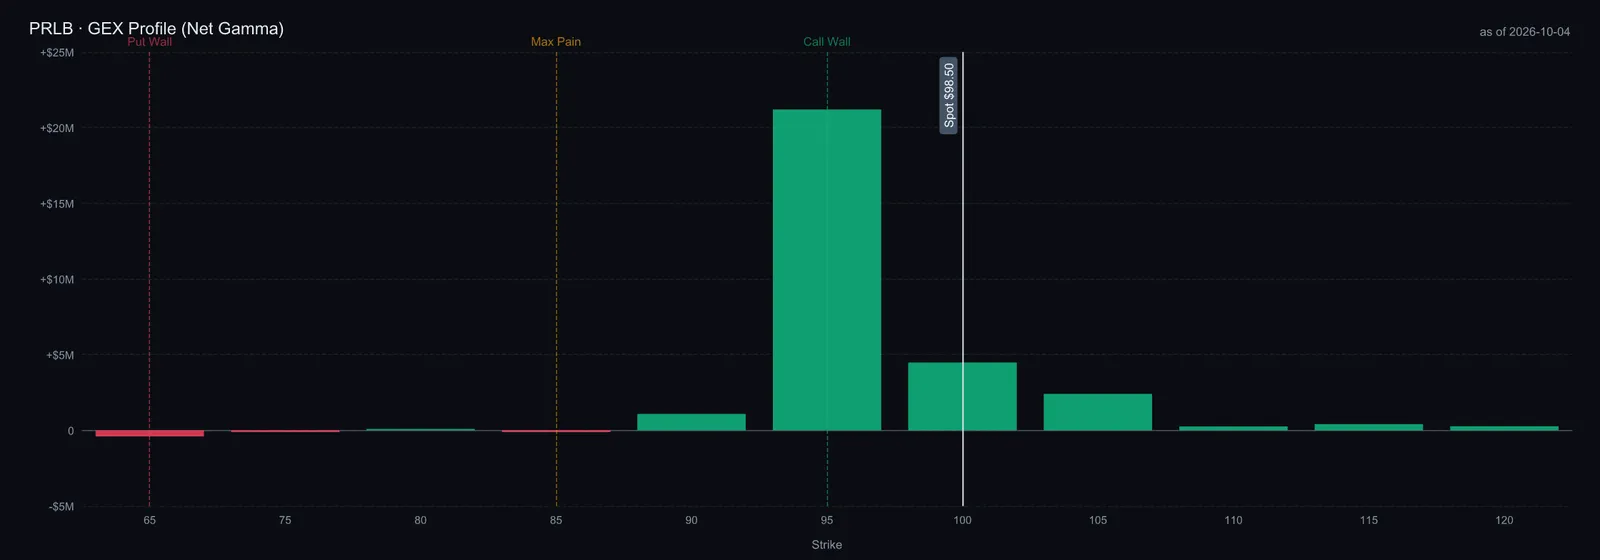This screenshot has height=560, width=1600.
Task: Select the thin red bar at strike 75
Action: pyautogui.click(x=285, y=431)
